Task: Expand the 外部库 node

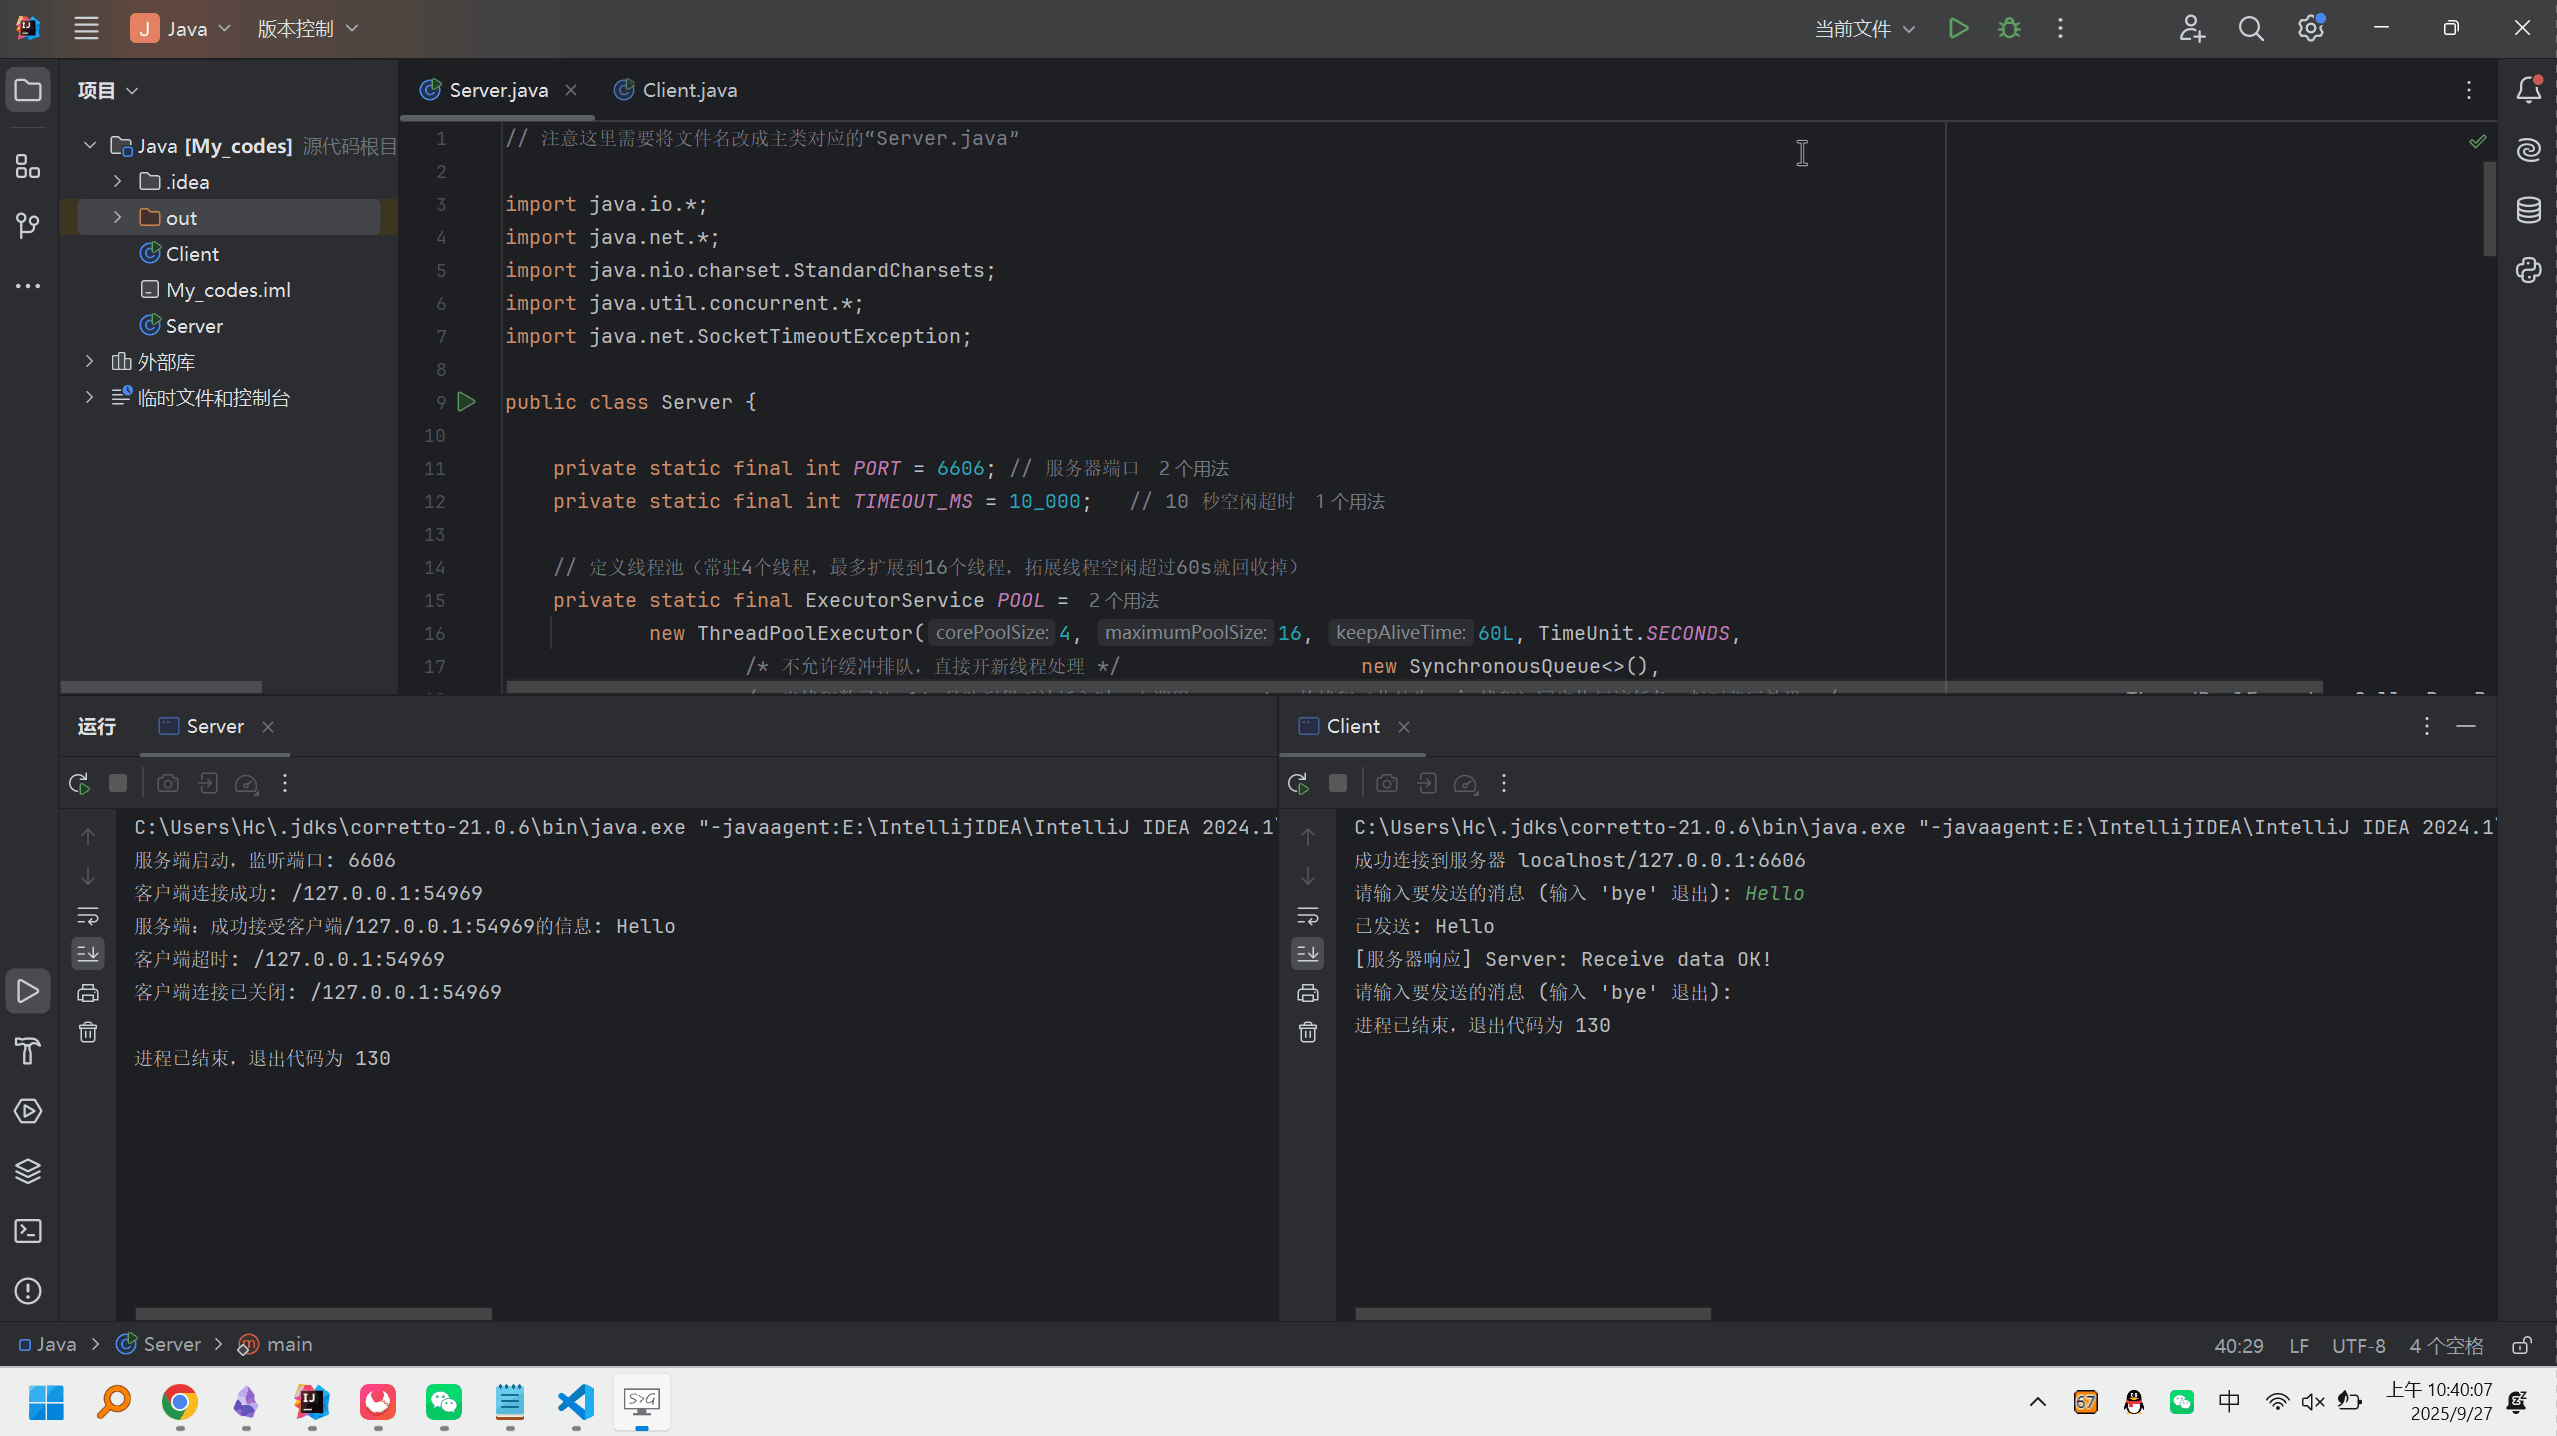Action: pyautogui.click(x=90, y=362)
